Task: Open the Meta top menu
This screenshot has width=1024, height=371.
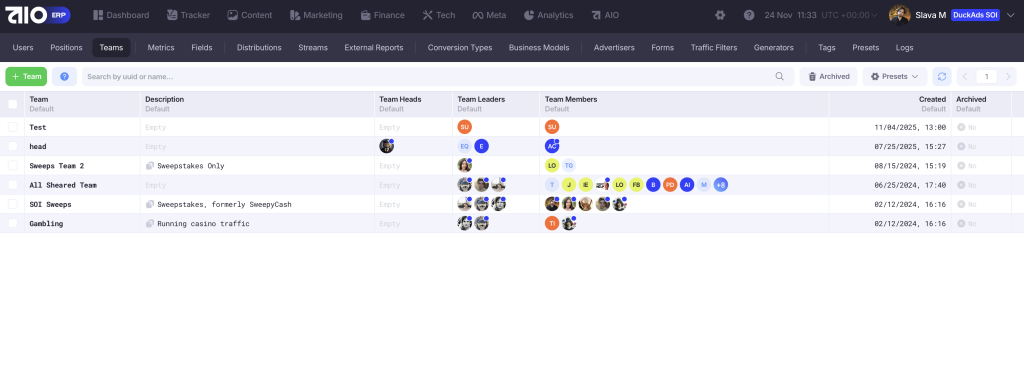Action: pos(489,15)
